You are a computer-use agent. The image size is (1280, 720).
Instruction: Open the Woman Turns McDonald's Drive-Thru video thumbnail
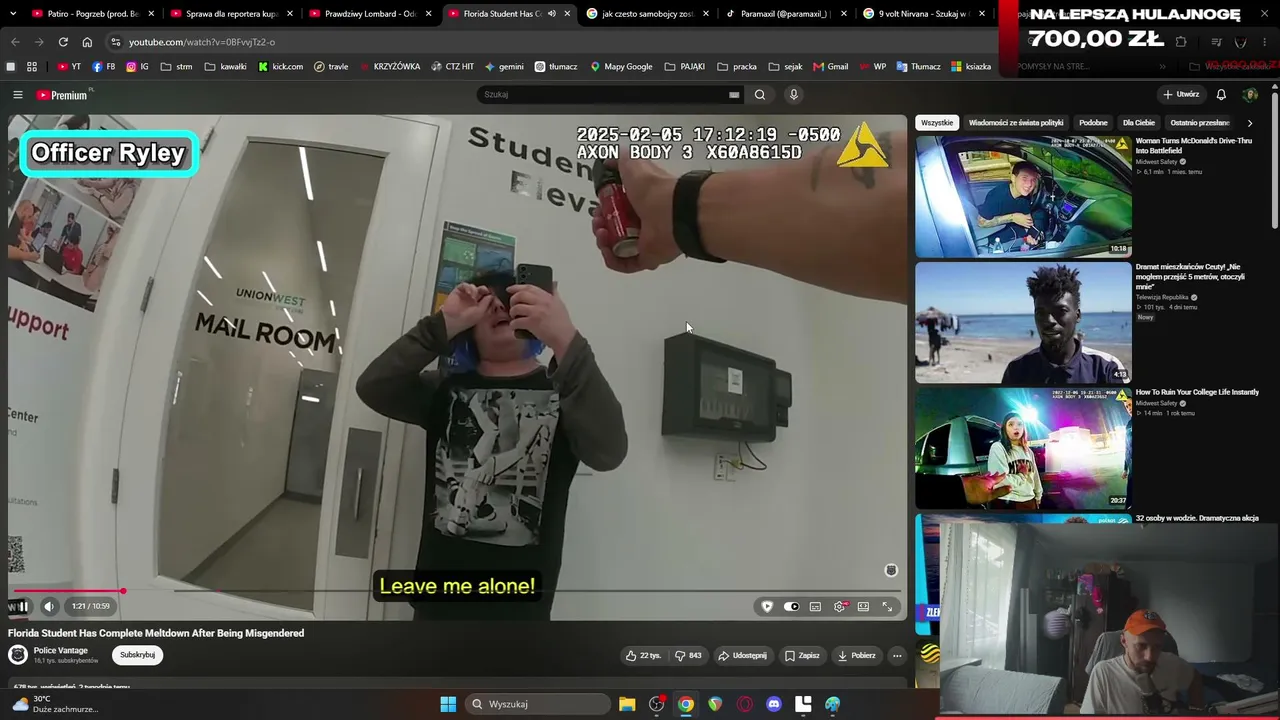(x=1023, y=196)
